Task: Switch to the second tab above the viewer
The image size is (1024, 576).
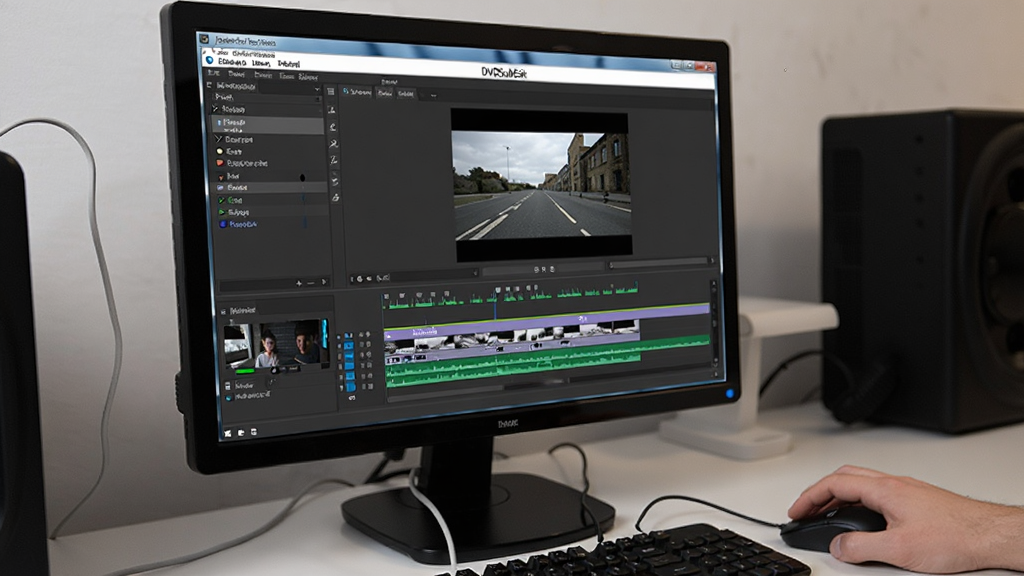Action: [x=385, y=93]
